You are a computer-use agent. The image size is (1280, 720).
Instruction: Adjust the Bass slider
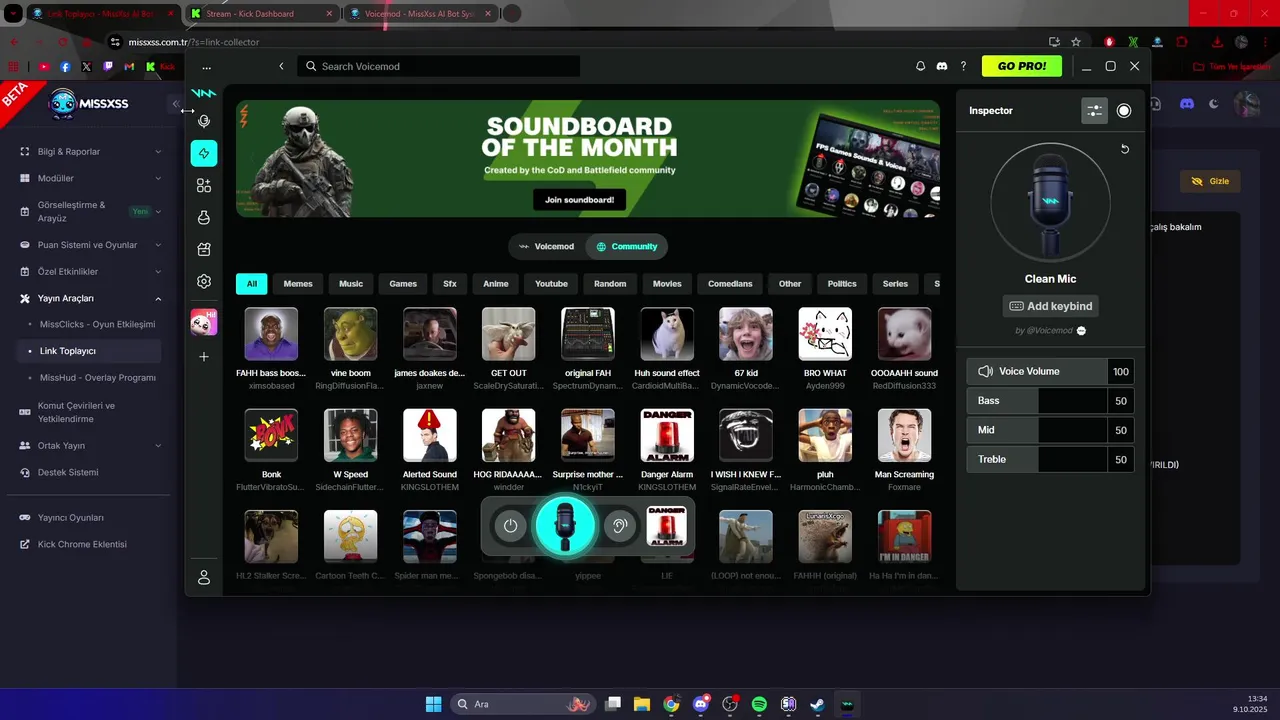pyautogui.click(x=1038, y=401)
